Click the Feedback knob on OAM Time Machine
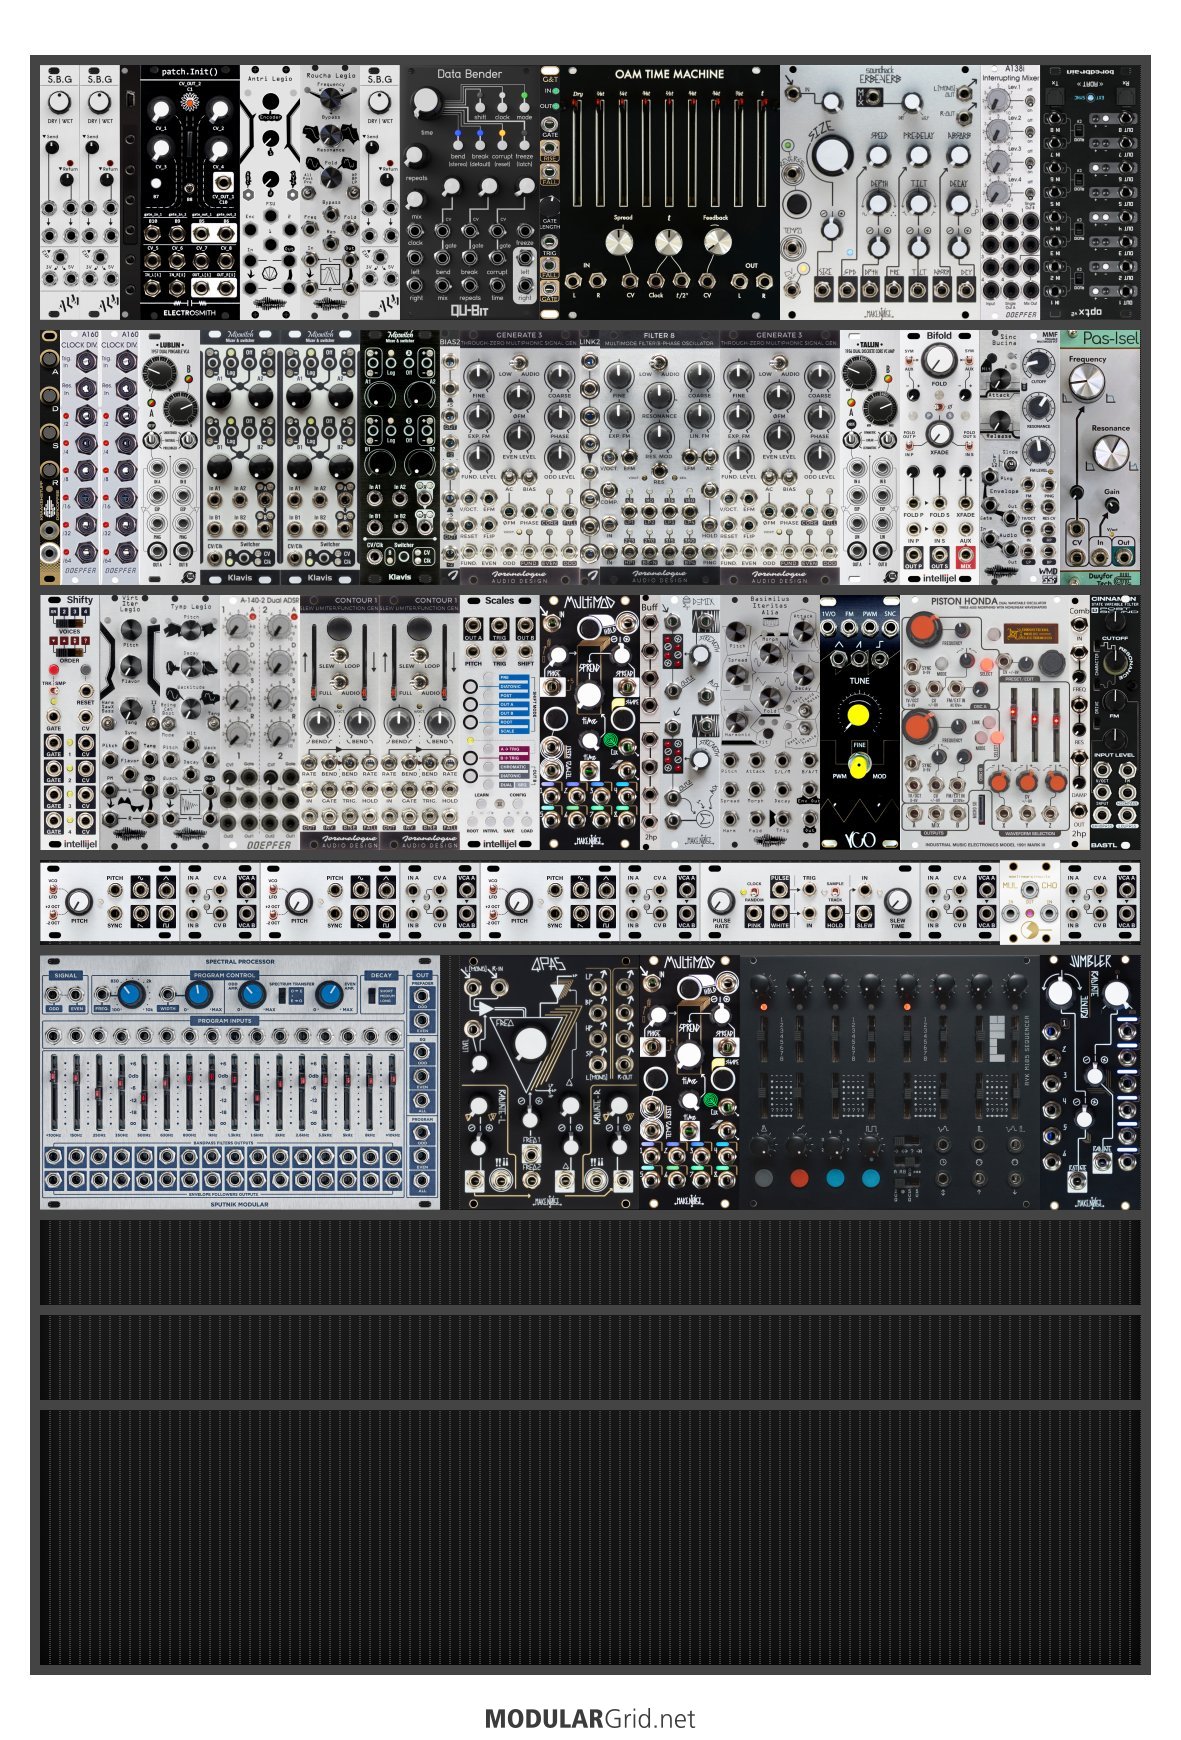 716,241
